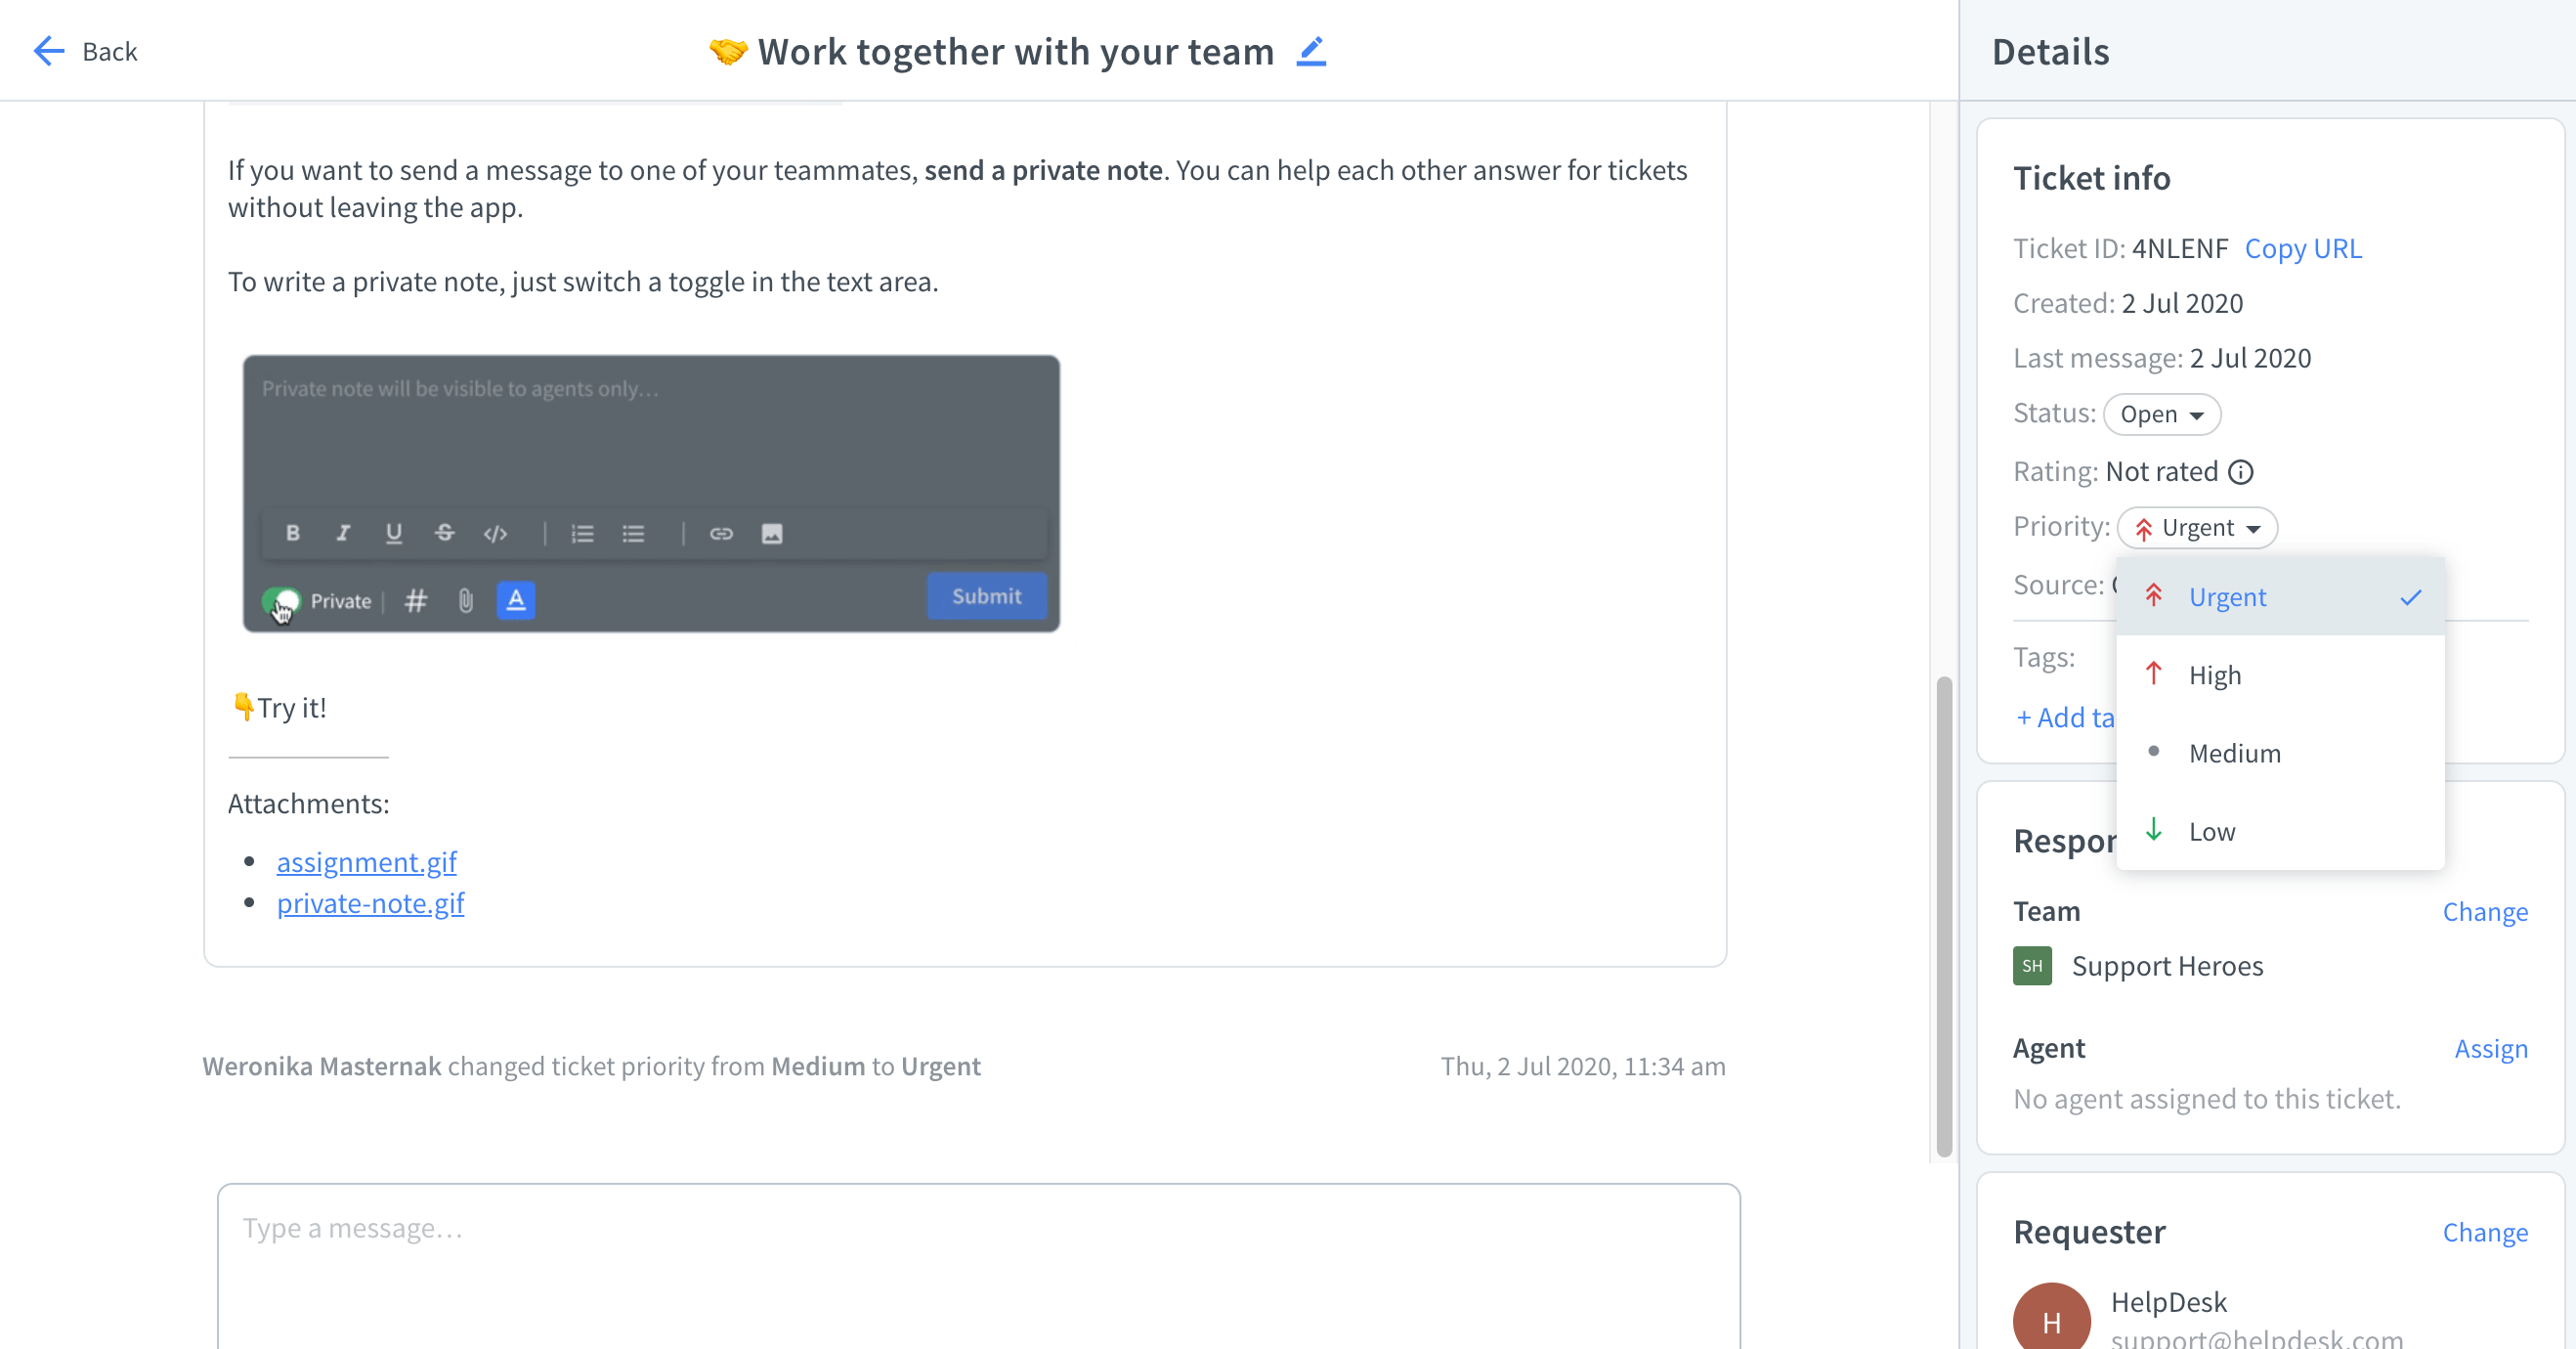Click the assignment.gif attachment link

coord(366,860)
